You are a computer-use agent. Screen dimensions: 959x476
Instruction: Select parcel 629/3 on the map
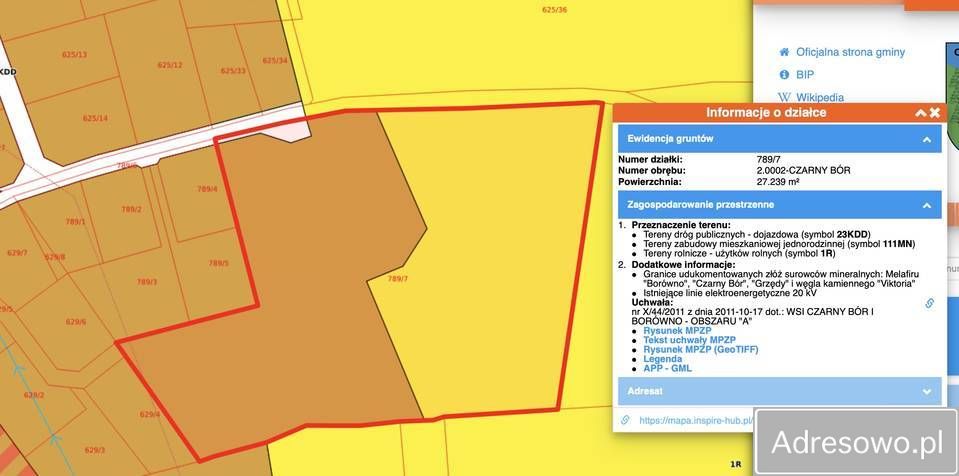(95, 450)
